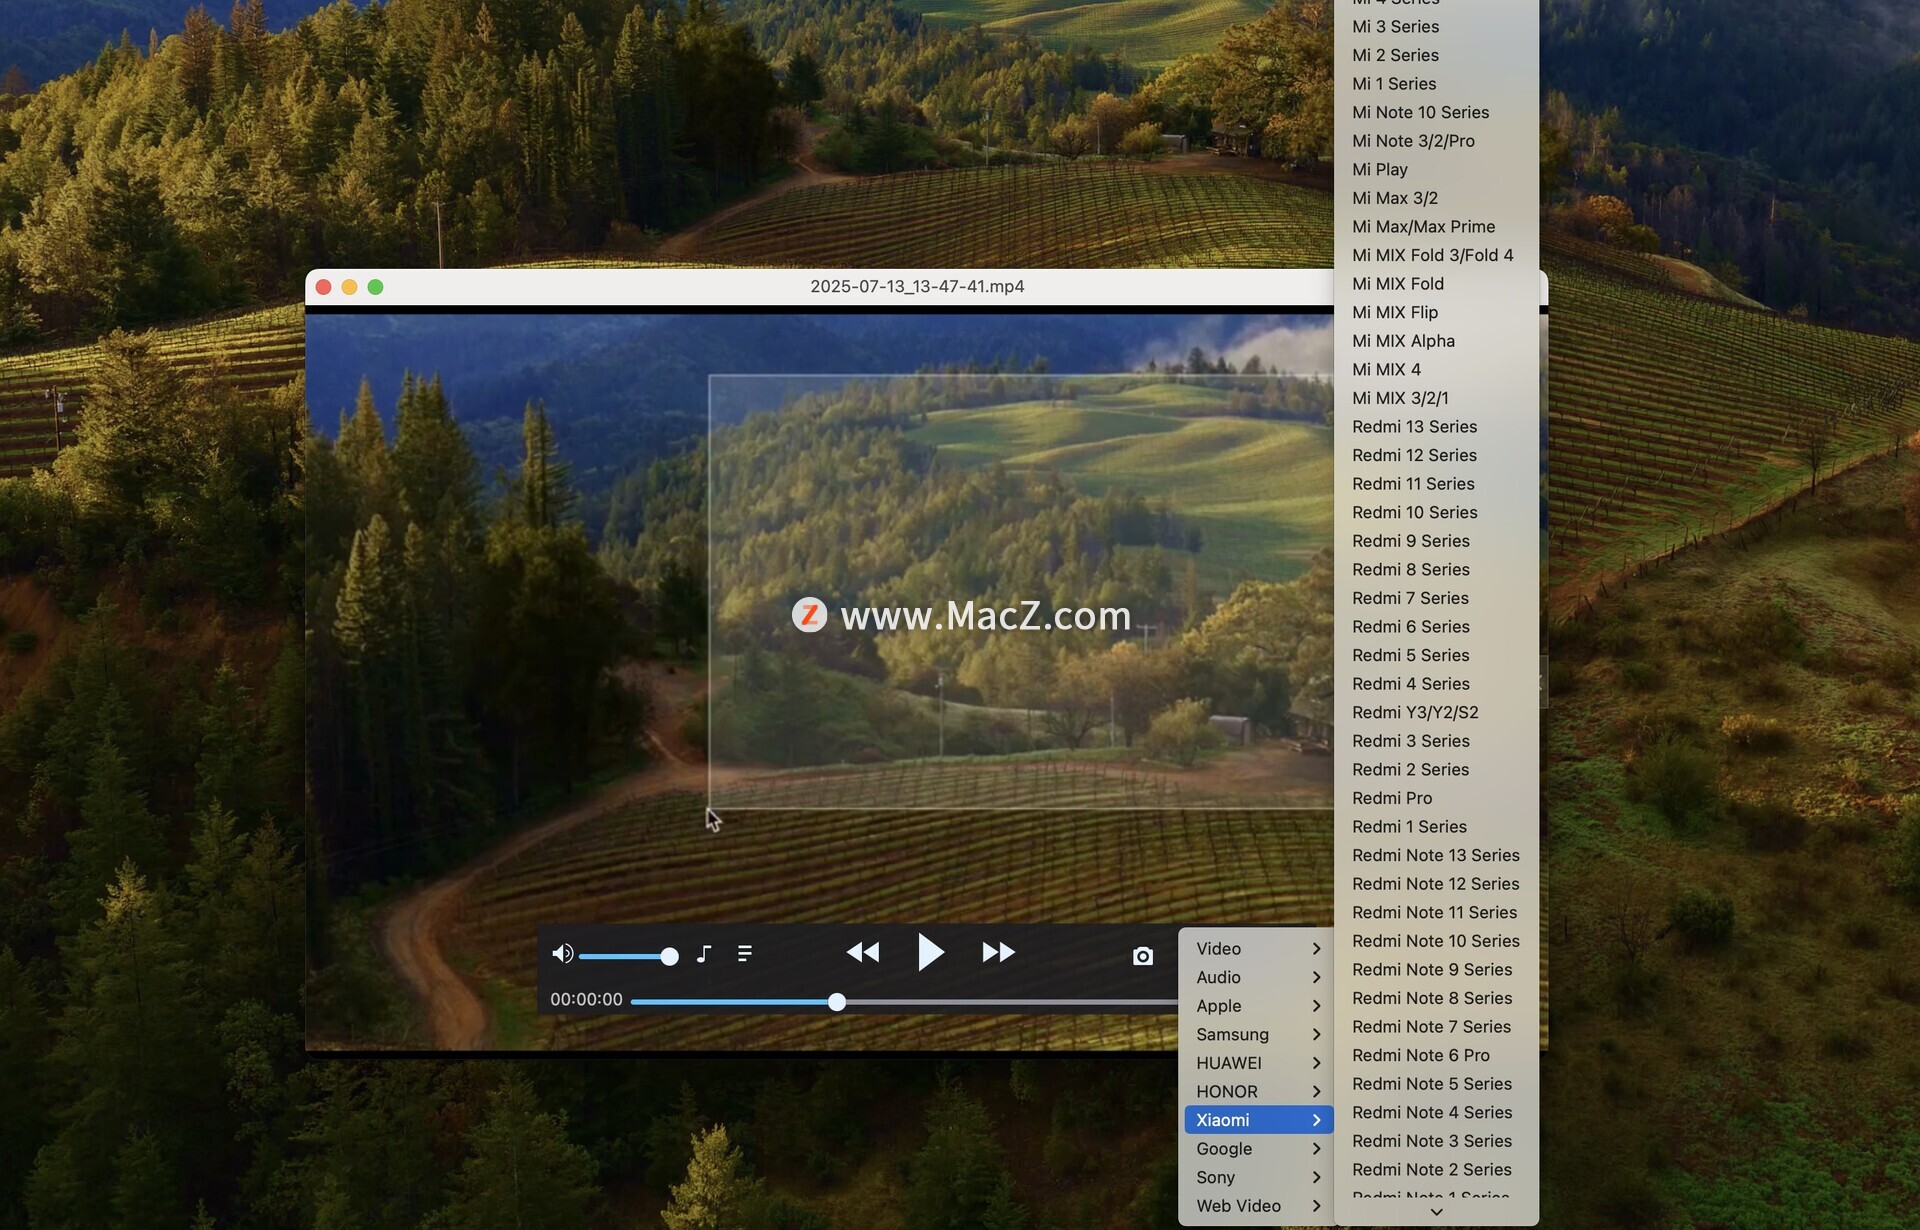This screenshot has width=1920, height=1230.
Task: Pick Mi Play from the Xiaomi list
Action: tap(1379, 169)
